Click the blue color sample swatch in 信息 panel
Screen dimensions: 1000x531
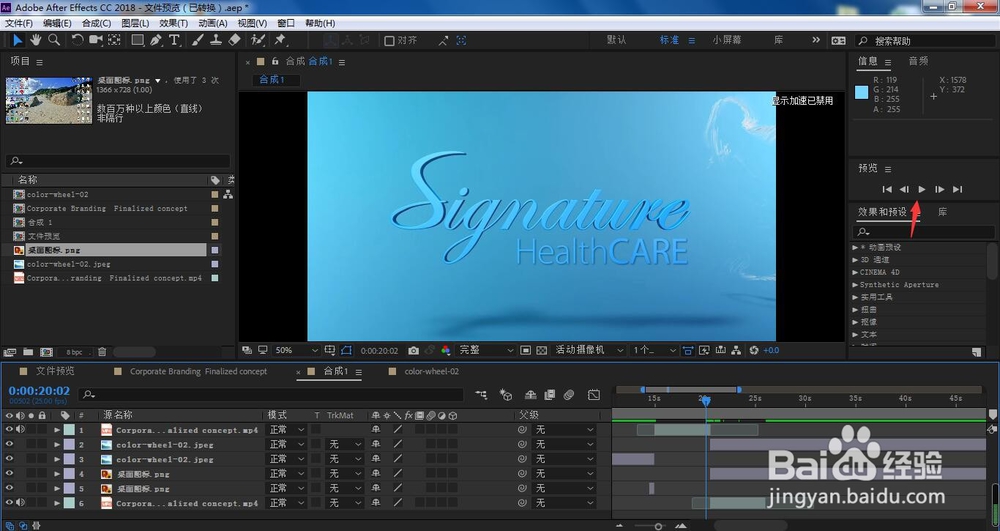tap(862, 92)
